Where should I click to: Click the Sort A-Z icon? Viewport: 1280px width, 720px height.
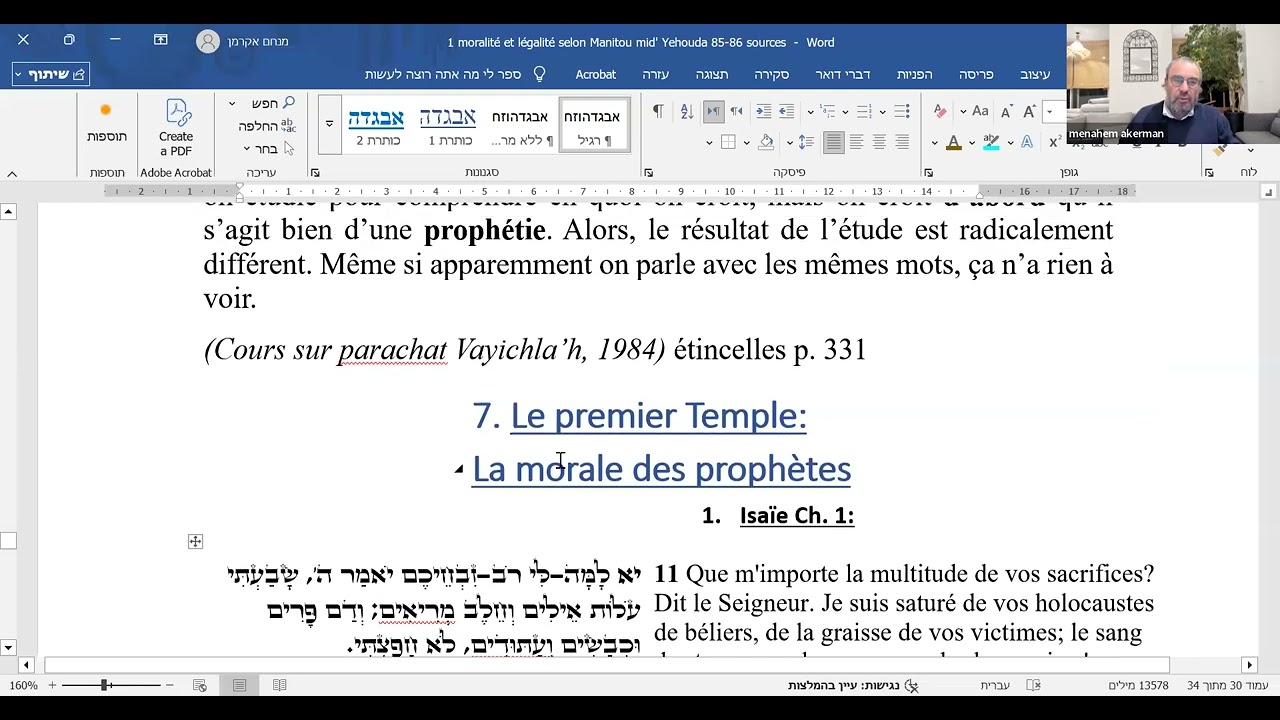tap(687, 112)
